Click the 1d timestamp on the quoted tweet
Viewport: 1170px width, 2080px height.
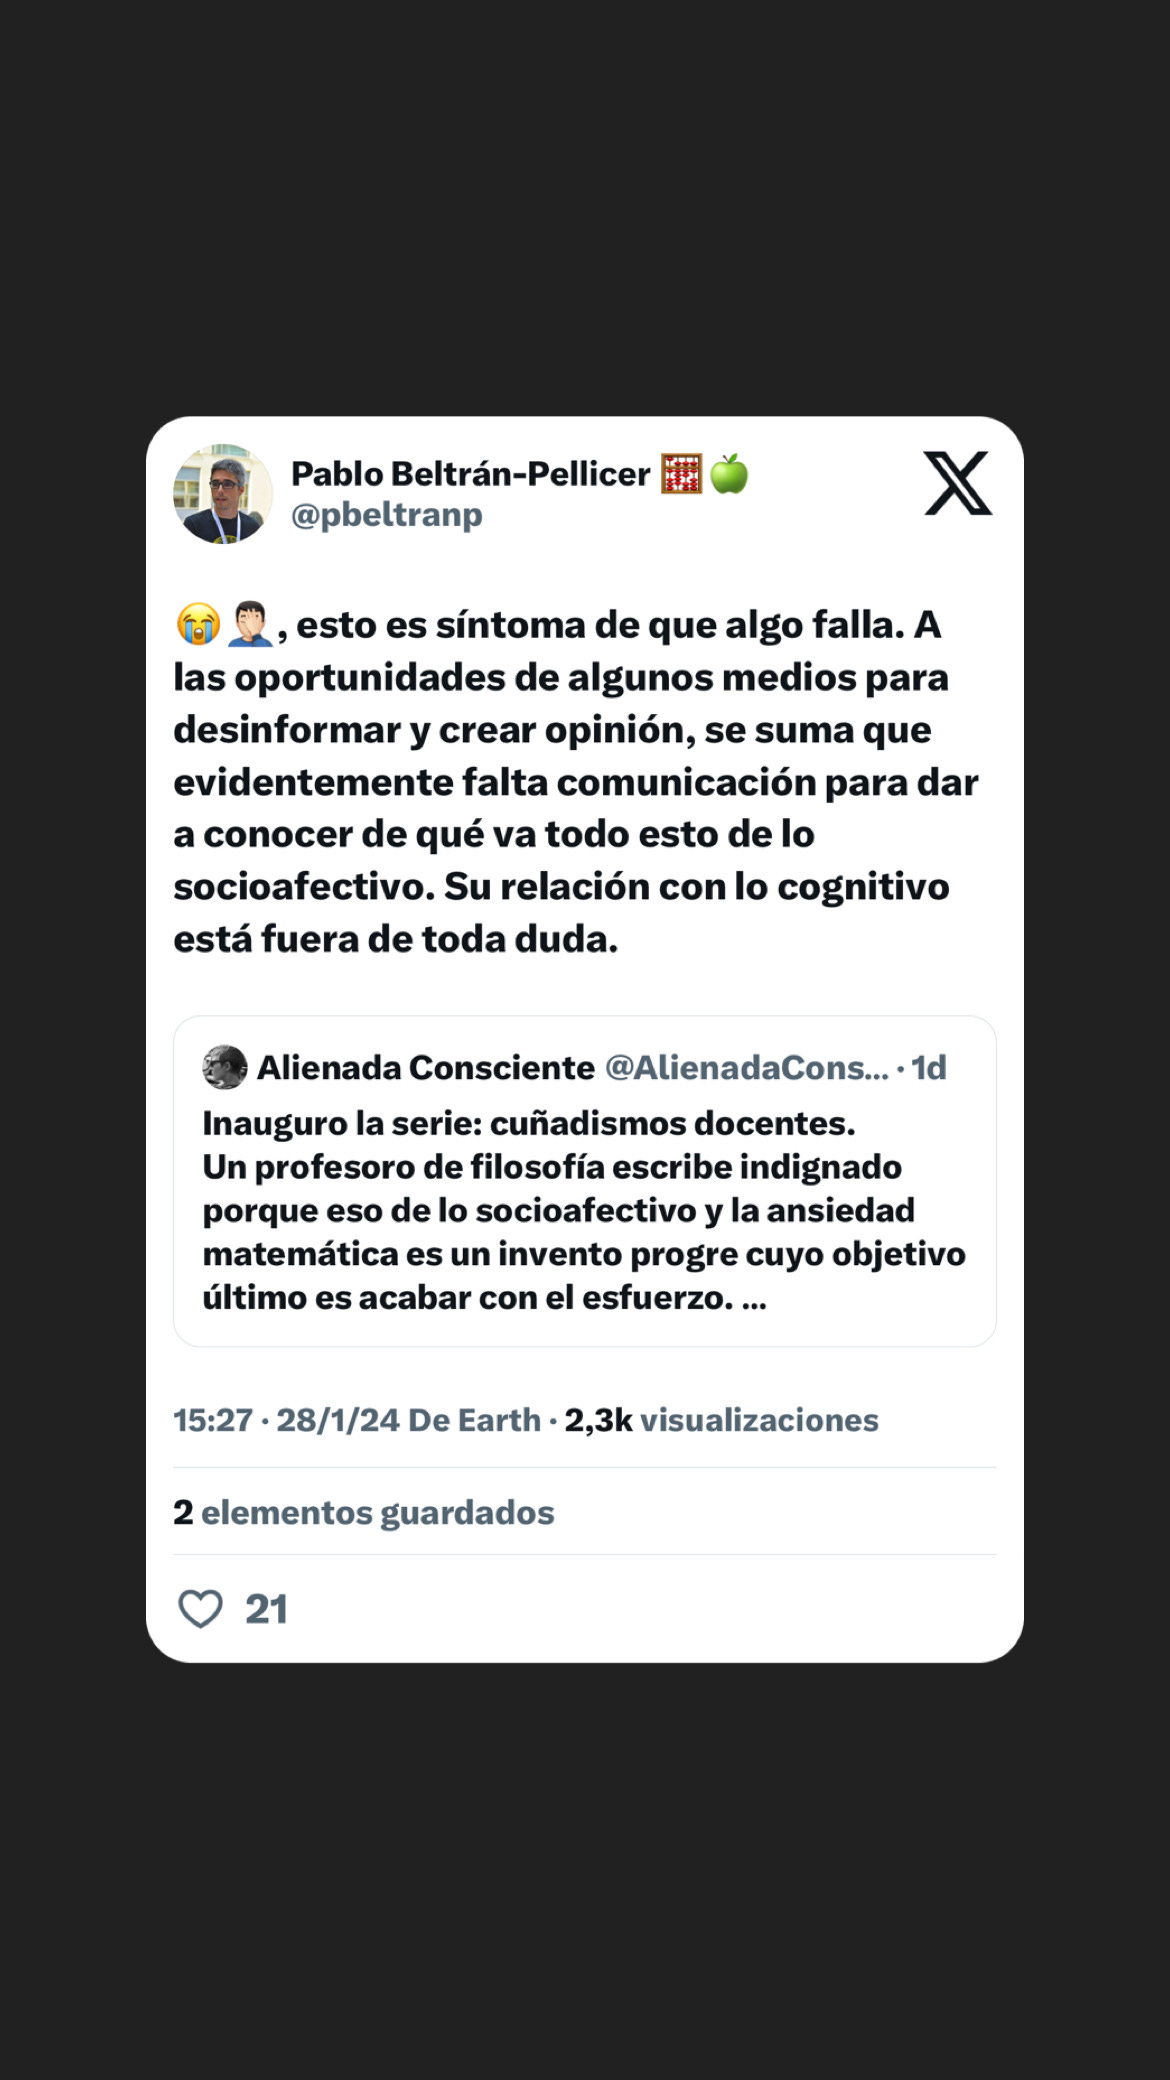(x=929, y=1068)
